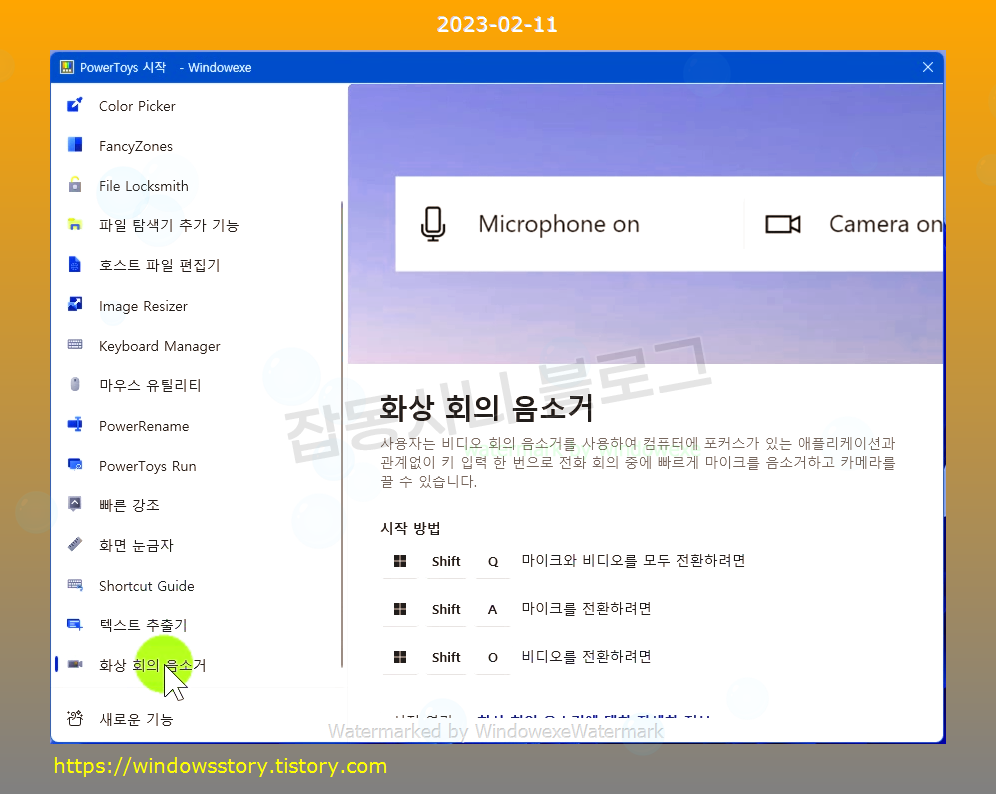Click the PowerToys Run icon
996x794 pixels.
pos(75,464)
